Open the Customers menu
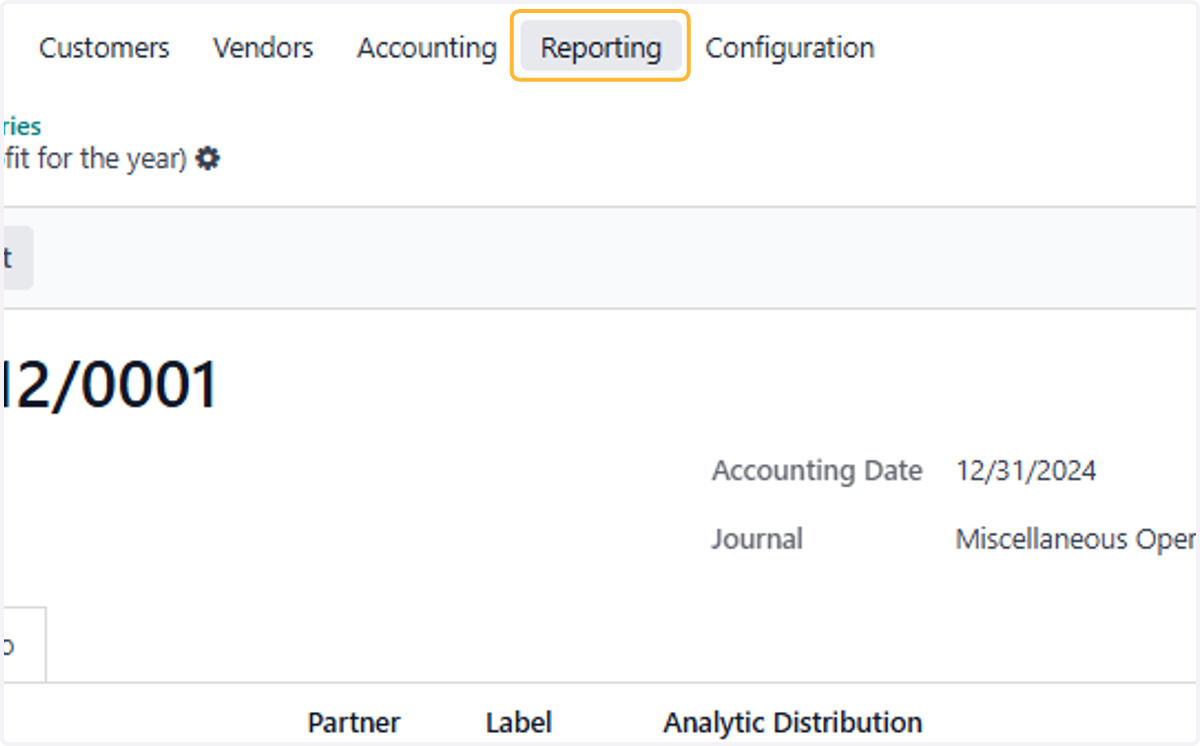Viewport: 1200px width, 746px height. [x=104, y=47]
